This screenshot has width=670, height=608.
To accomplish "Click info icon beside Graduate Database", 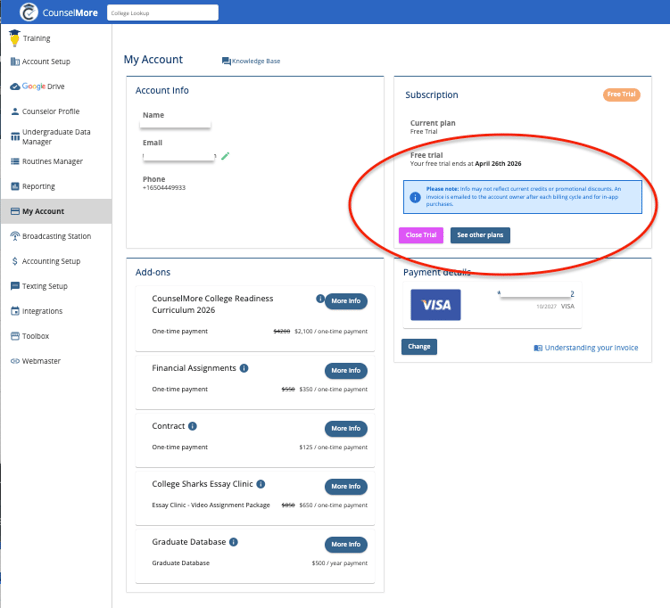I will [234, 542].
